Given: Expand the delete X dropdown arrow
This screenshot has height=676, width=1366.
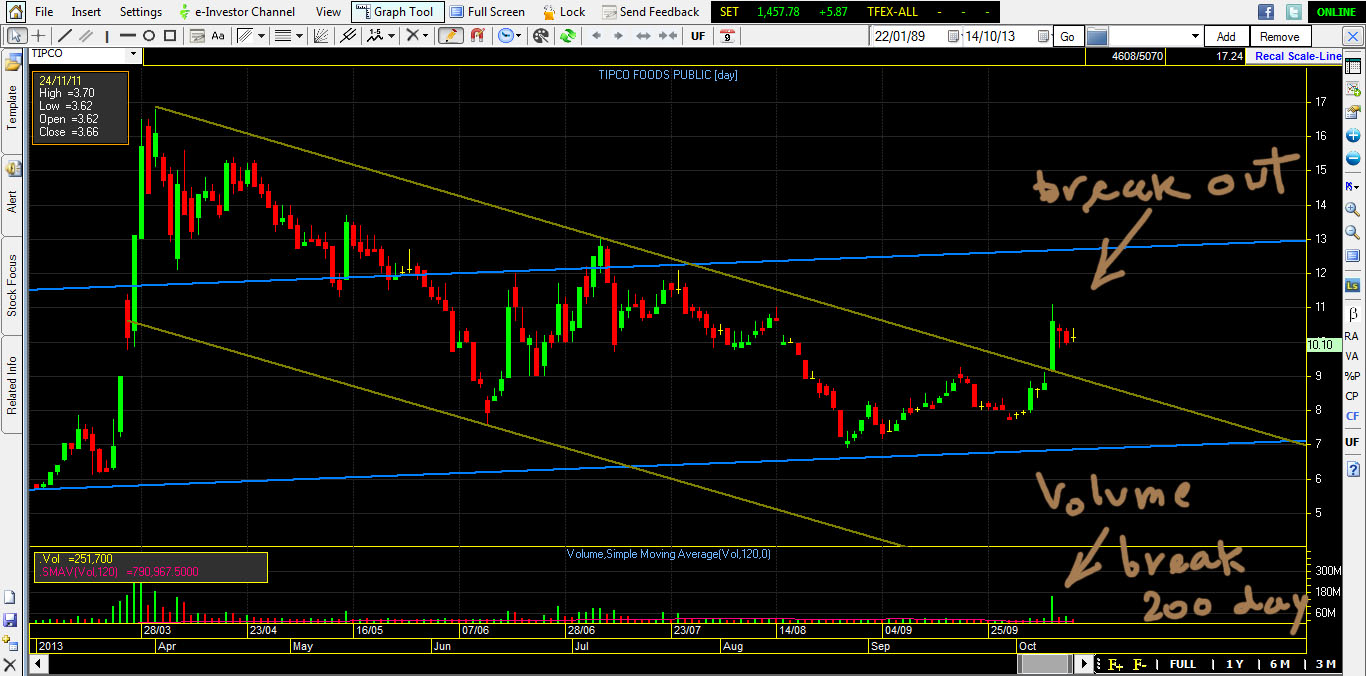Looking at the screenshot, I should tap(425, 35).
